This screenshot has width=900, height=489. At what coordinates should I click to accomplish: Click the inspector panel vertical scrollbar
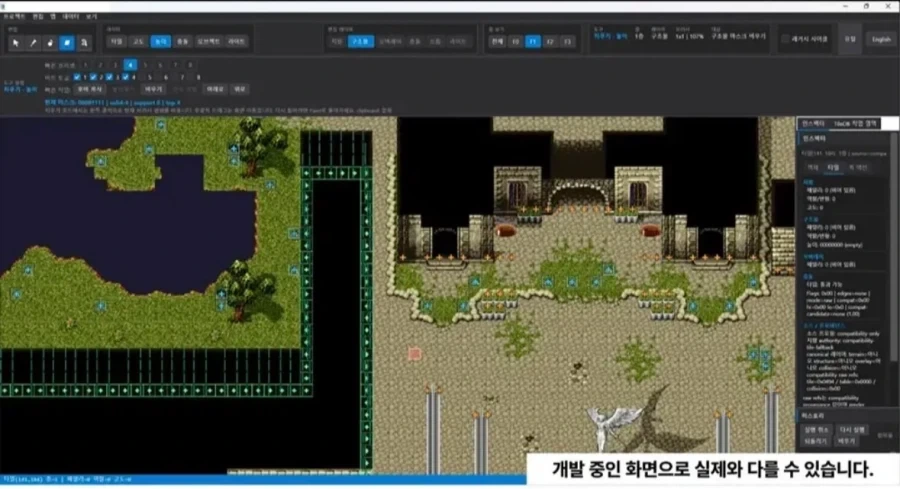coord(894,247)
